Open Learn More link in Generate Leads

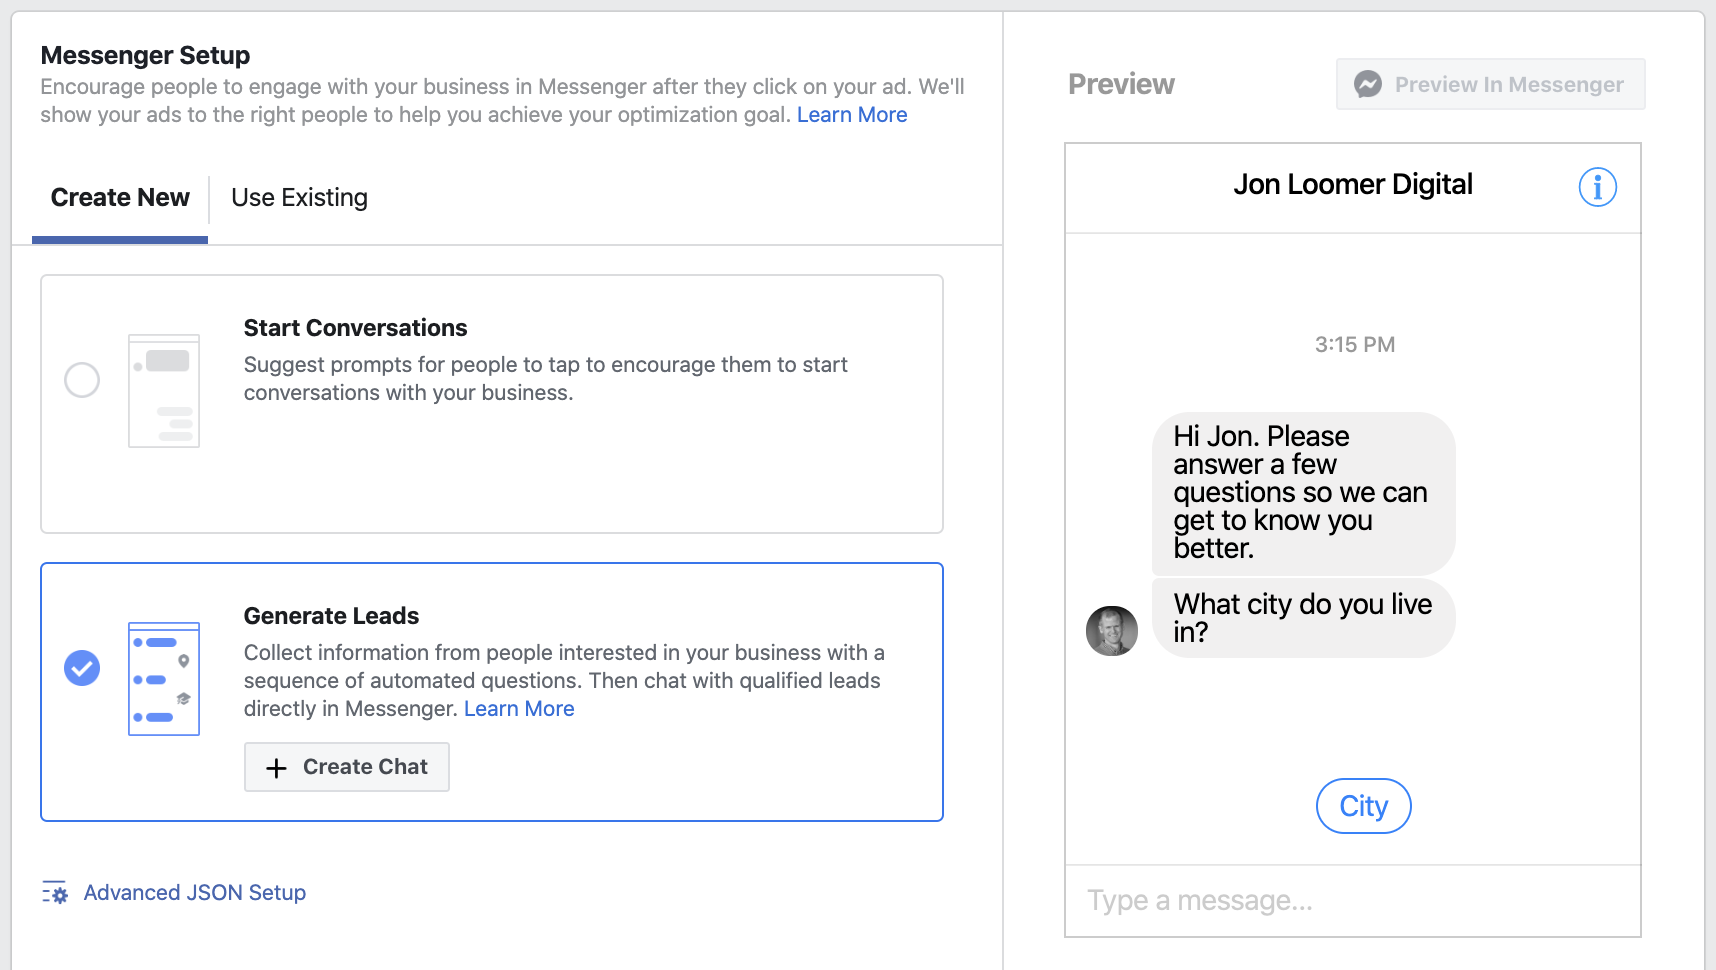pos(519,709)
